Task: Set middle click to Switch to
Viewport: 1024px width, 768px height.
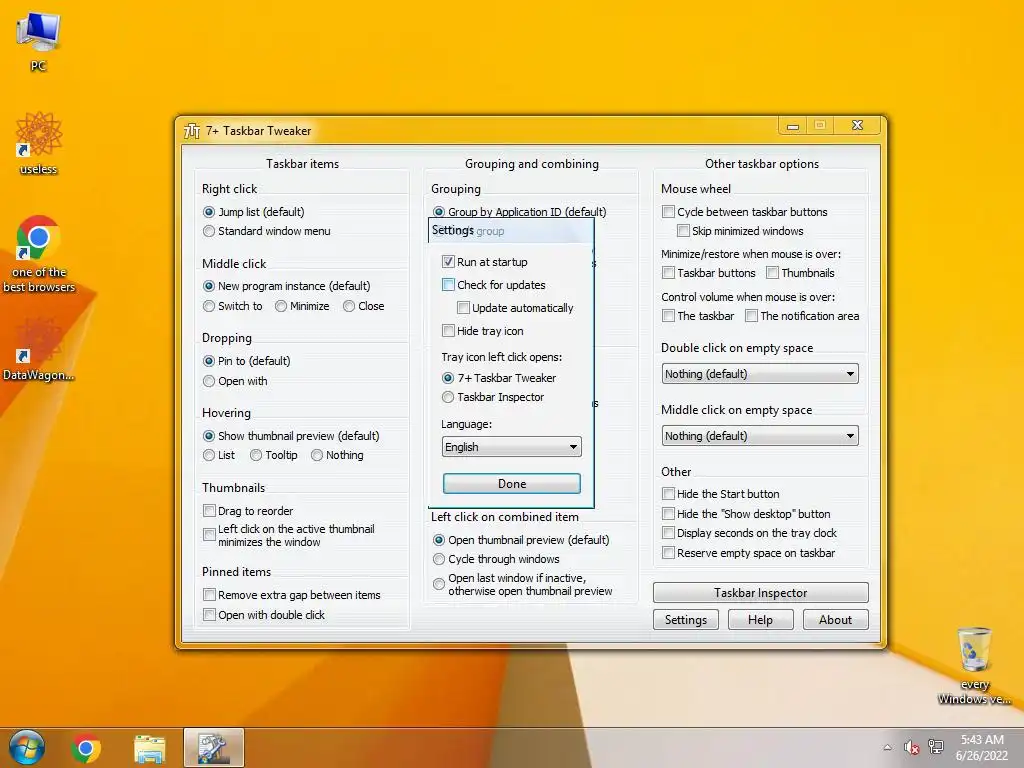Action: [x=209, y=306]
